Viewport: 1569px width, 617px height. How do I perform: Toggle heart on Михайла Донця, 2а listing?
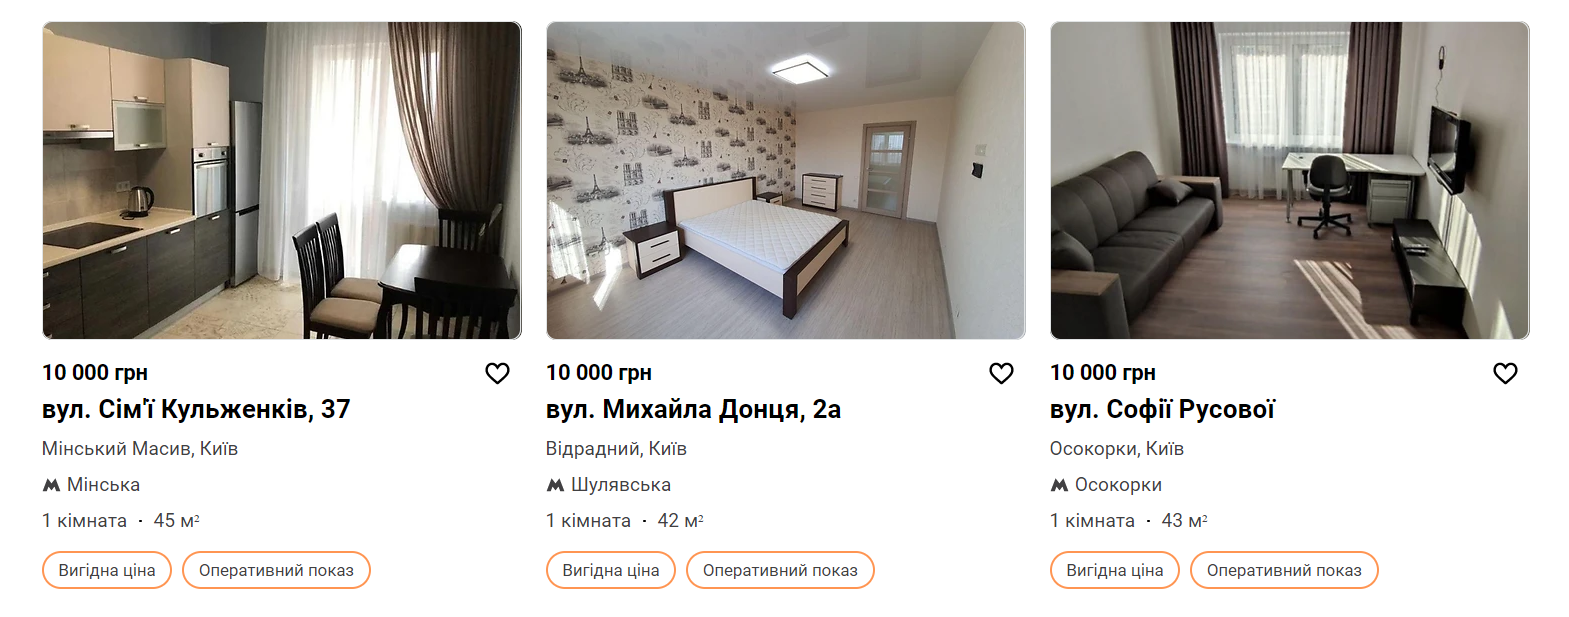pyautogui.click(x=1001, y=373)
